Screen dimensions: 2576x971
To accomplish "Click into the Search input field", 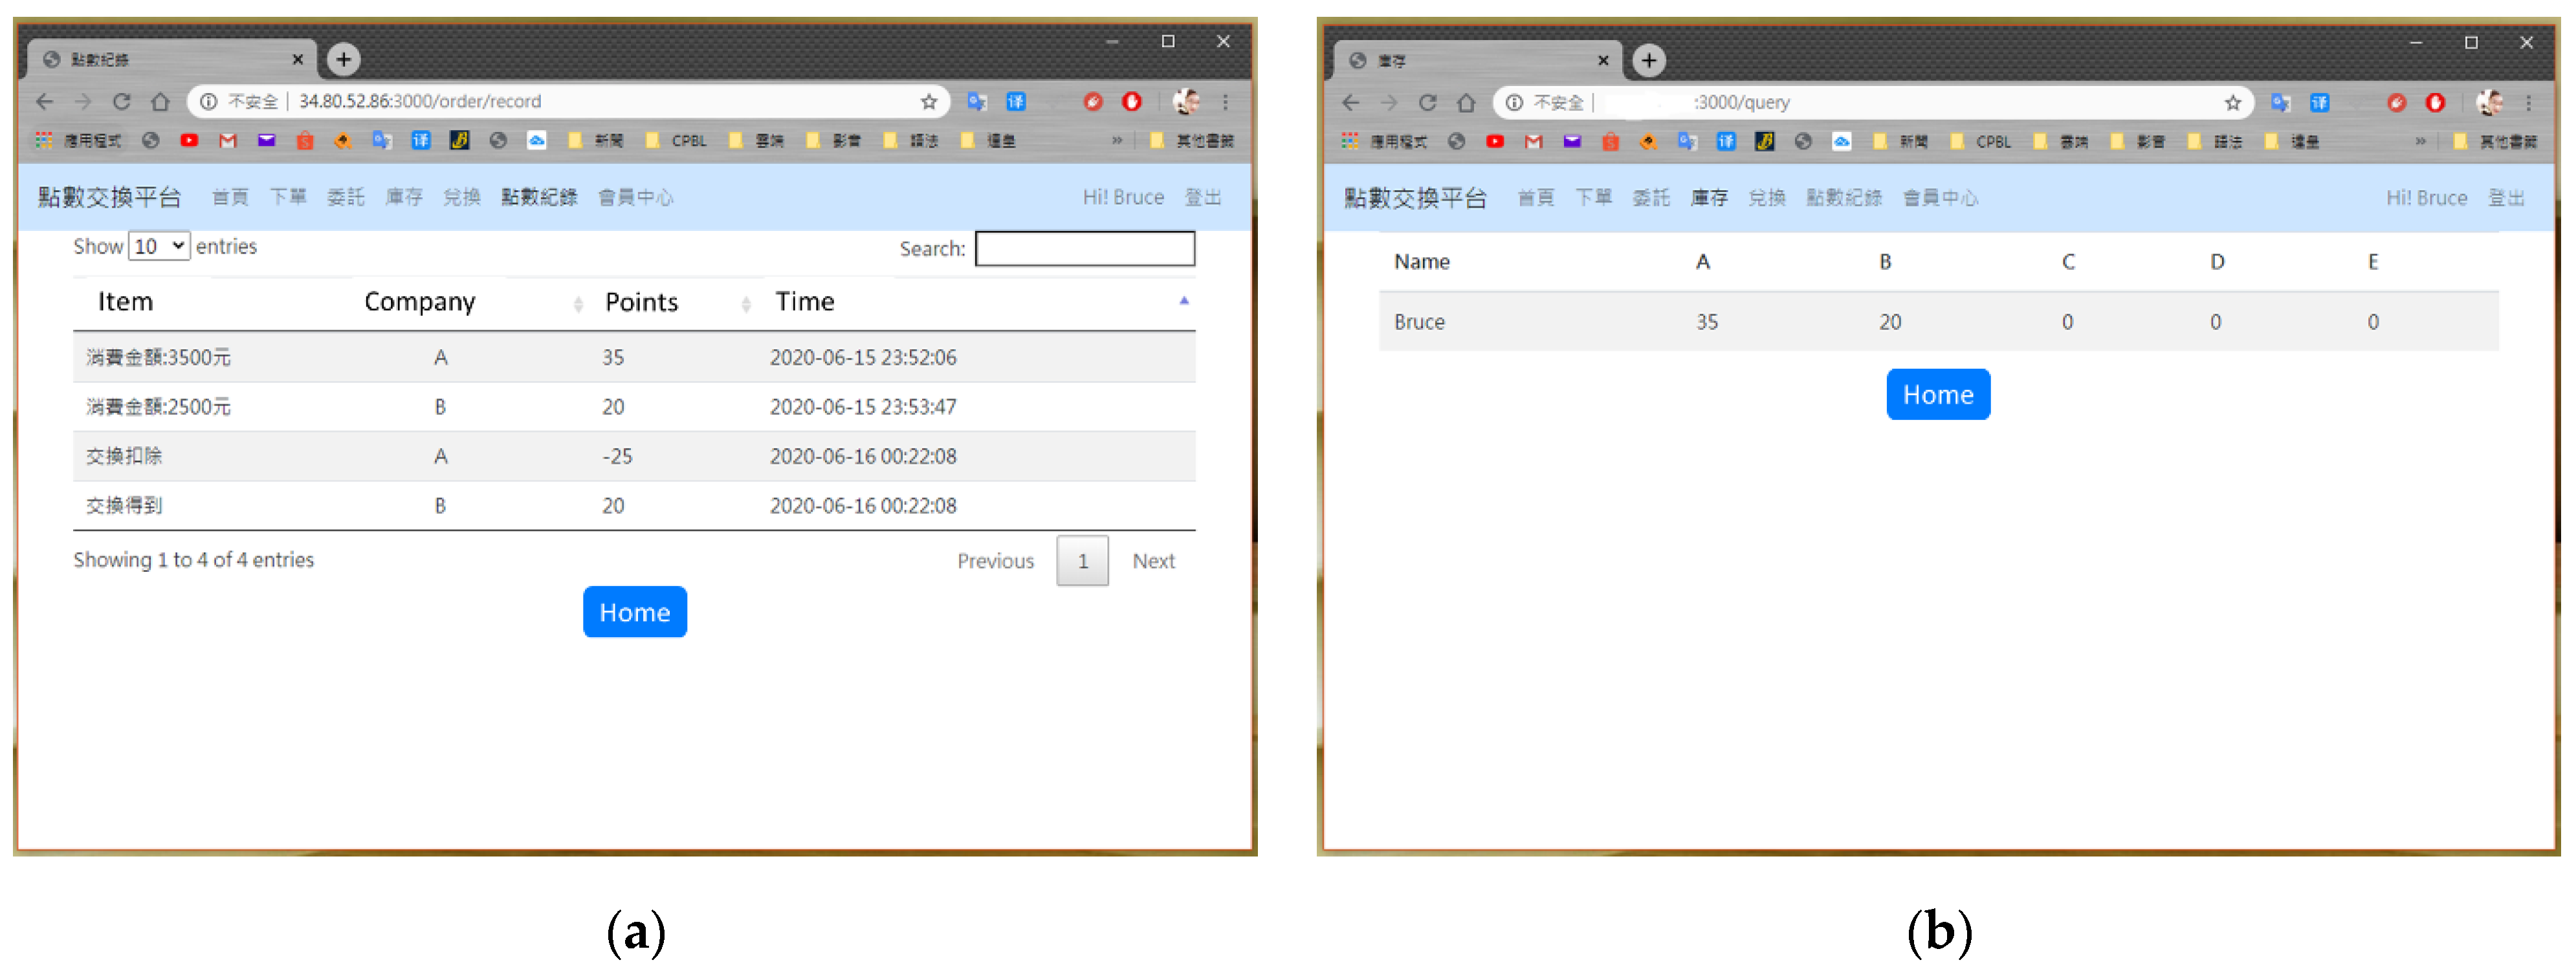I will 1085,248.
